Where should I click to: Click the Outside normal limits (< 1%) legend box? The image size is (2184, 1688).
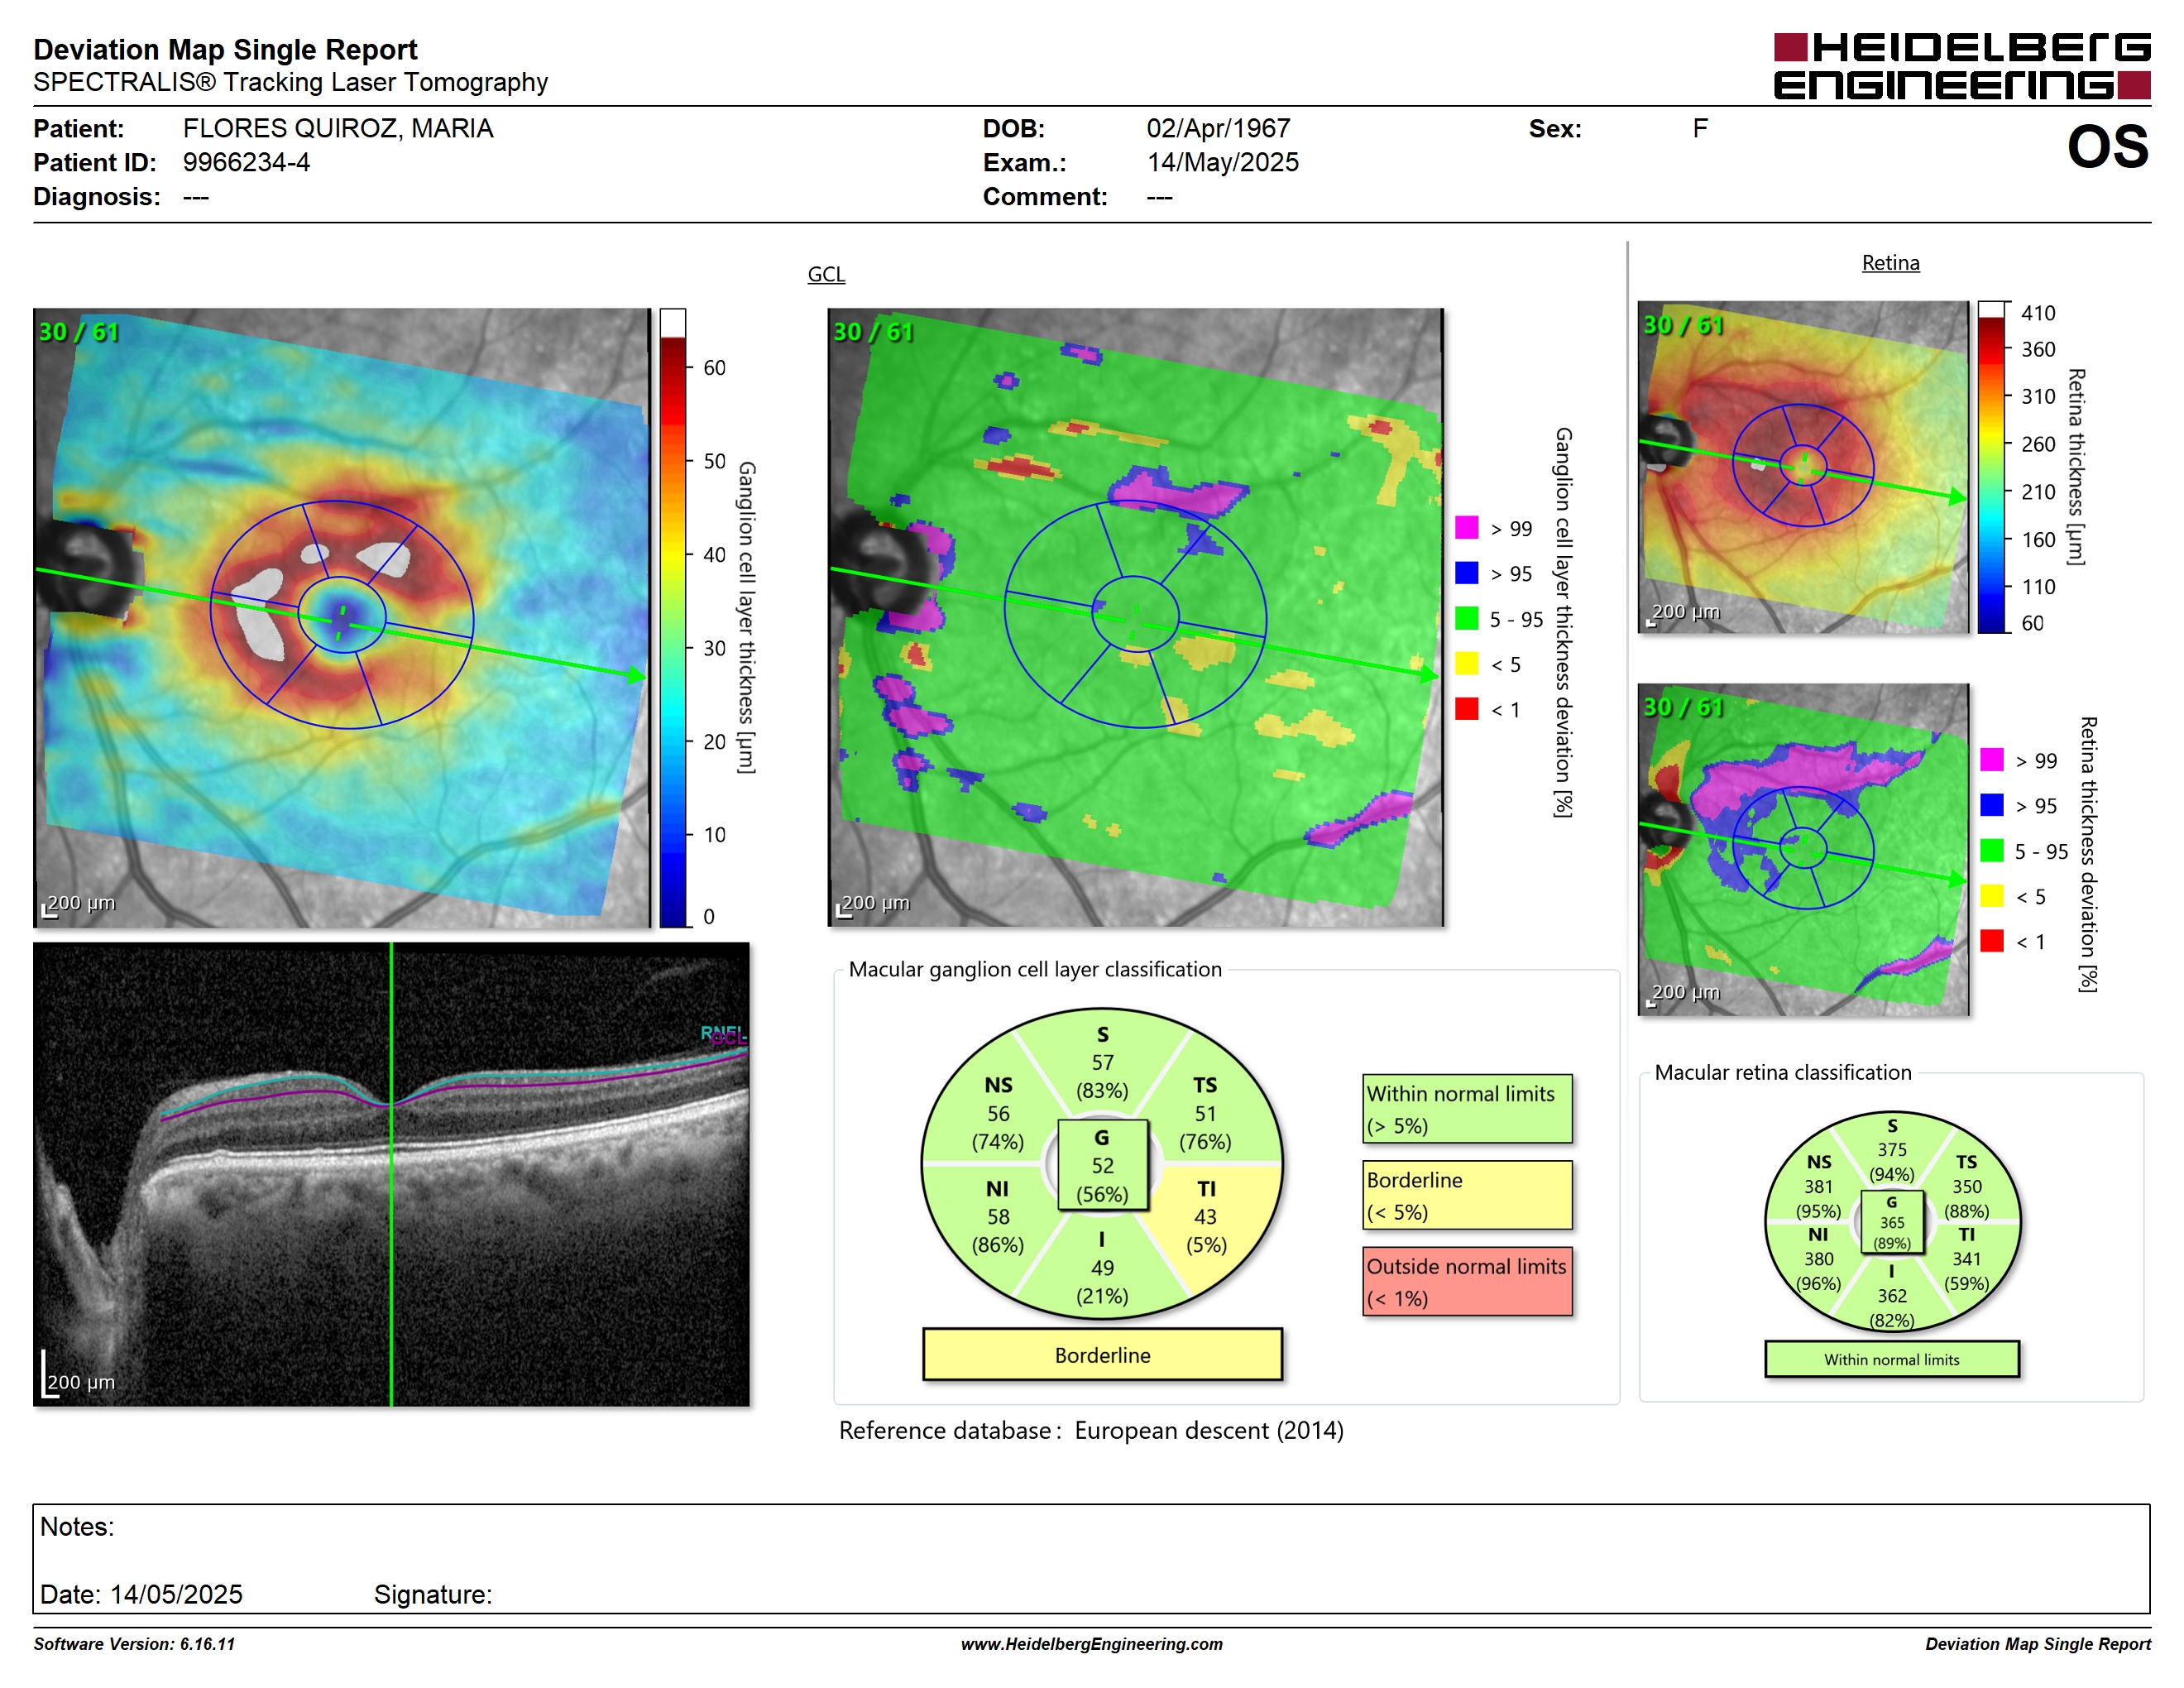(1467, 1281)
